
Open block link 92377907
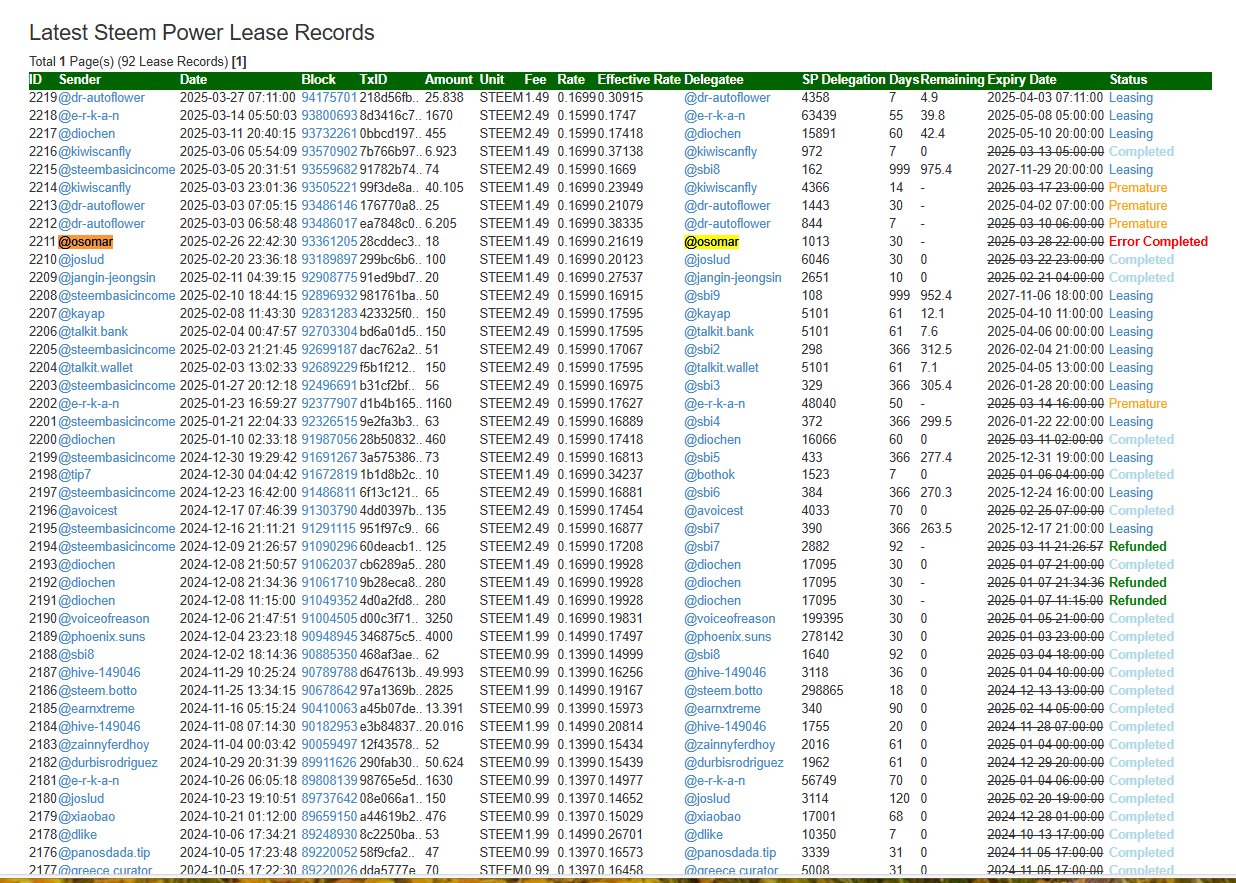coord(329,404)
